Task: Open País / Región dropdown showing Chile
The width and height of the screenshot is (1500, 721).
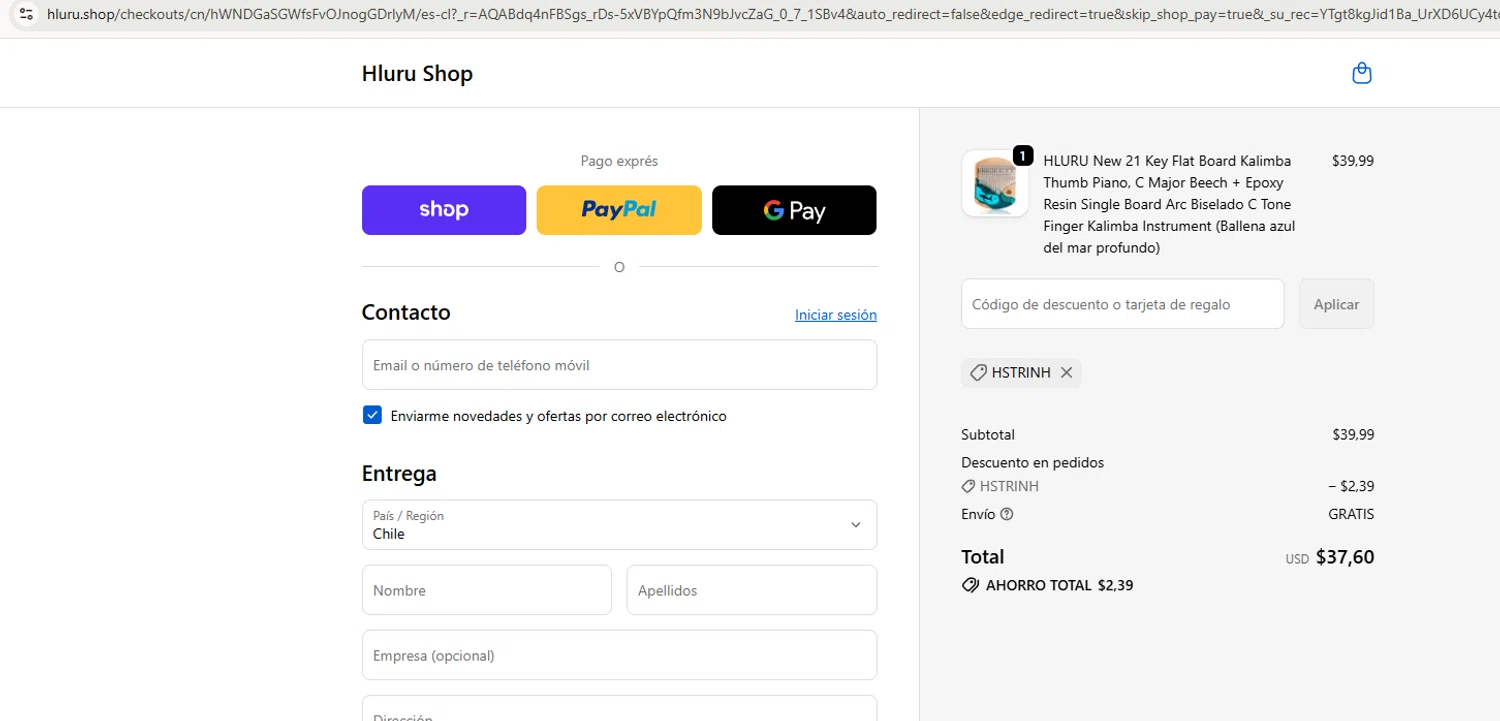Action: (x=619, y=525)
